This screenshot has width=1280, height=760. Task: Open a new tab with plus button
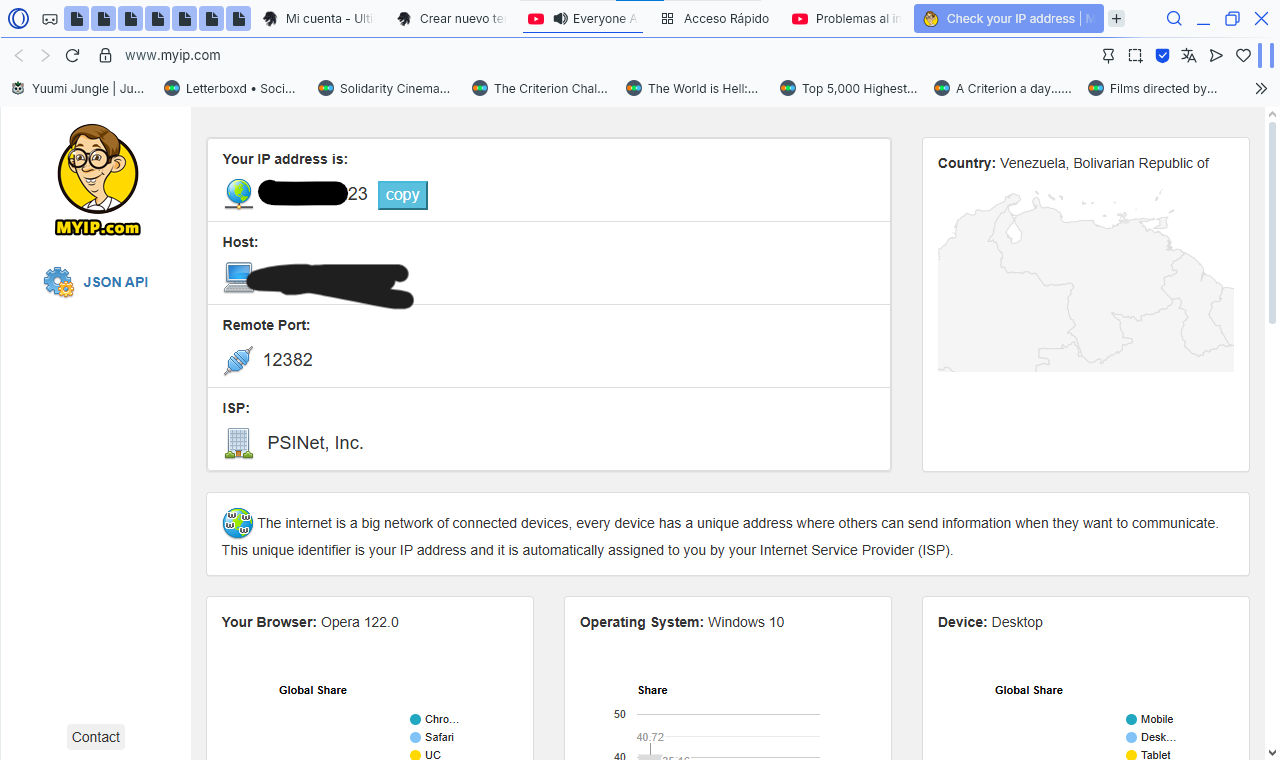[1116, 18]
